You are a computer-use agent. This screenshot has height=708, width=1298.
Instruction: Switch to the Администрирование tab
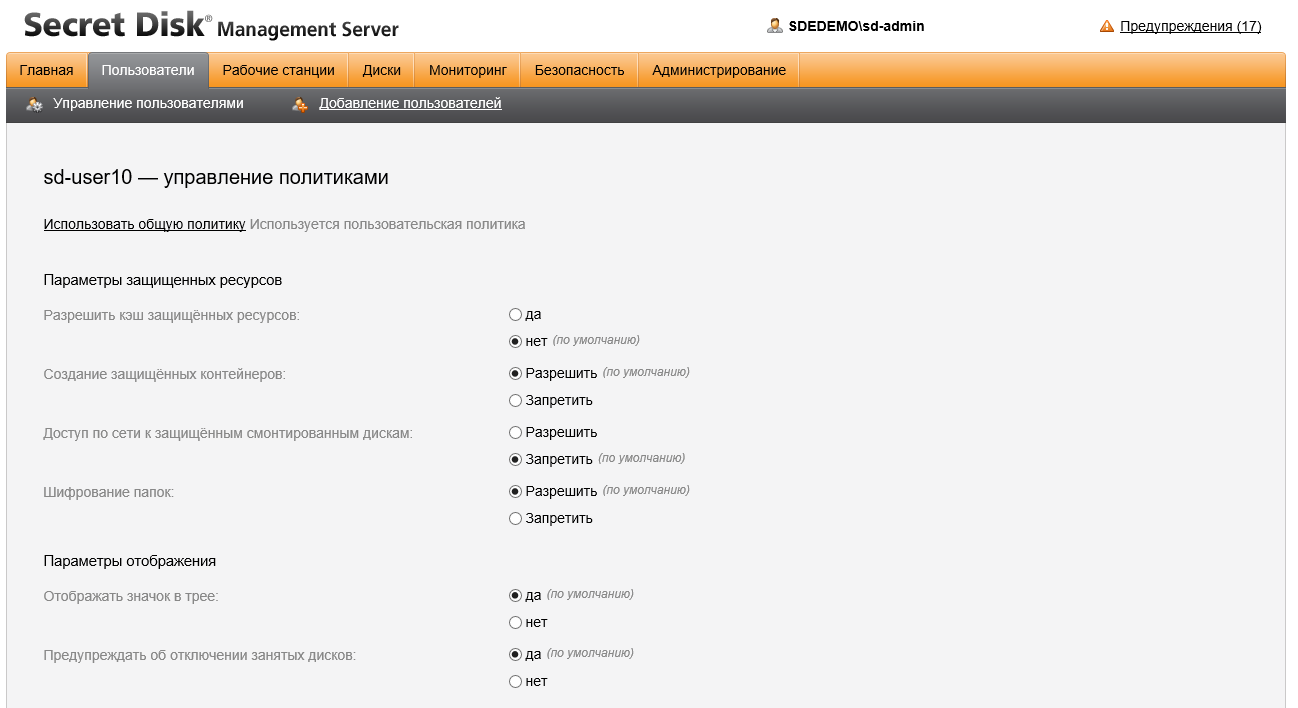(718, 70)
